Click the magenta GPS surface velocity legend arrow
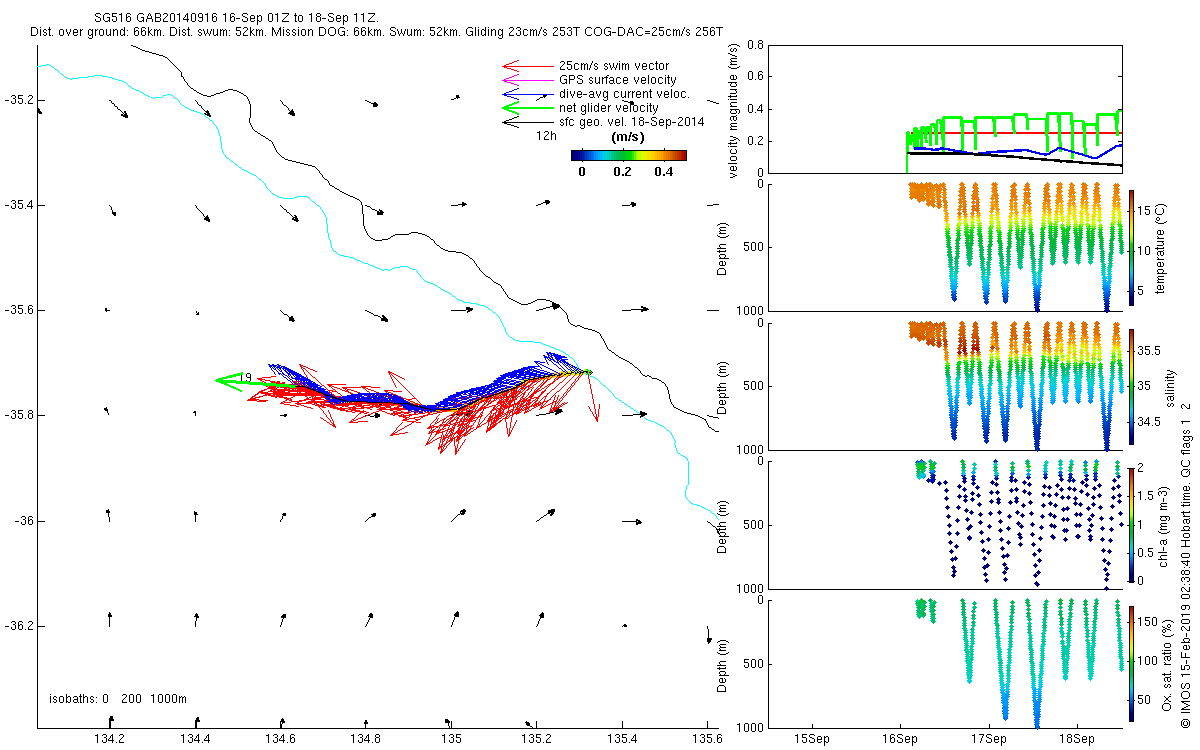Image resolution: width=1200 pixels, height=750 pixels. [527, 79]
